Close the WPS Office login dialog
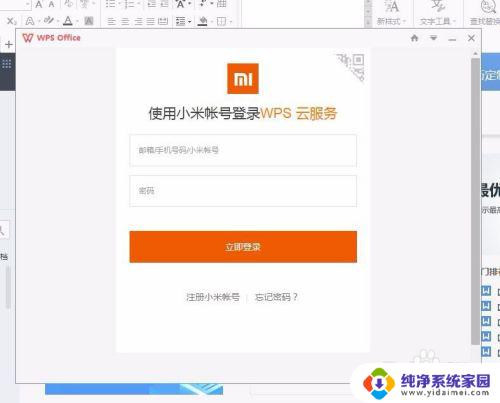This screenshot has width=500, height=403. tap(471, 38)
